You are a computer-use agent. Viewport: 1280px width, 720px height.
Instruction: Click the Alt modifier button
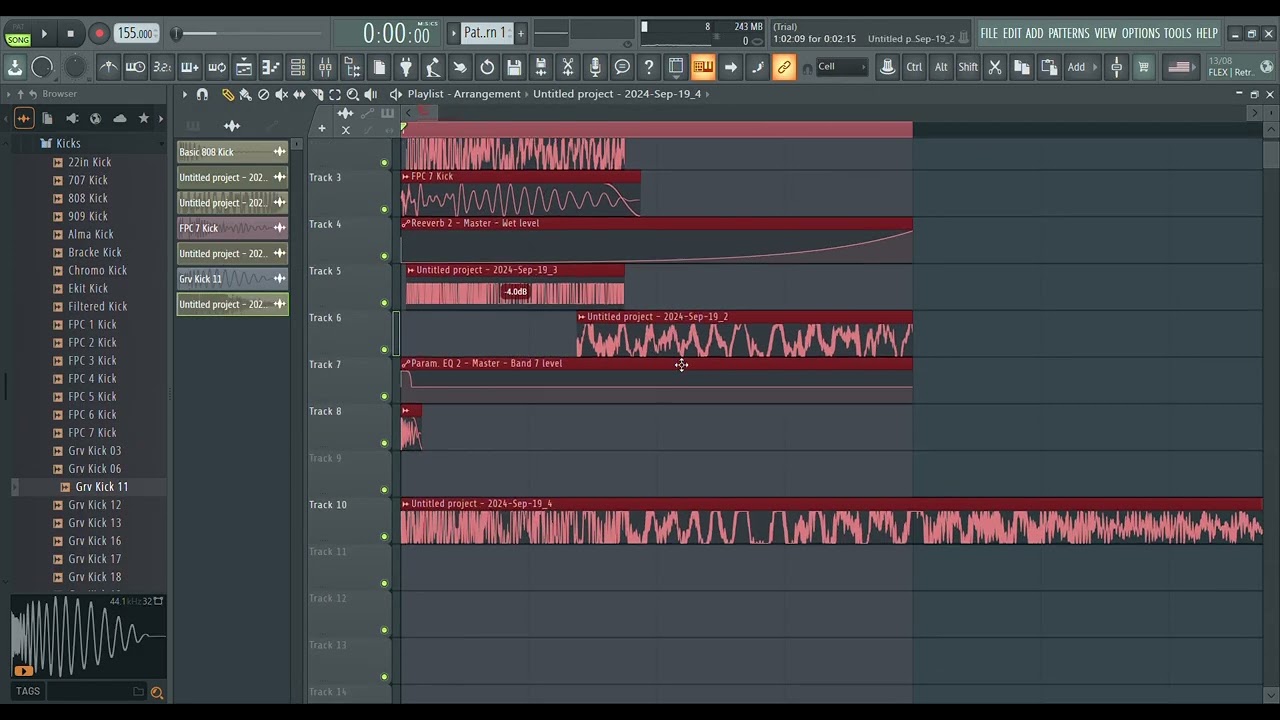tap(941, 67)
